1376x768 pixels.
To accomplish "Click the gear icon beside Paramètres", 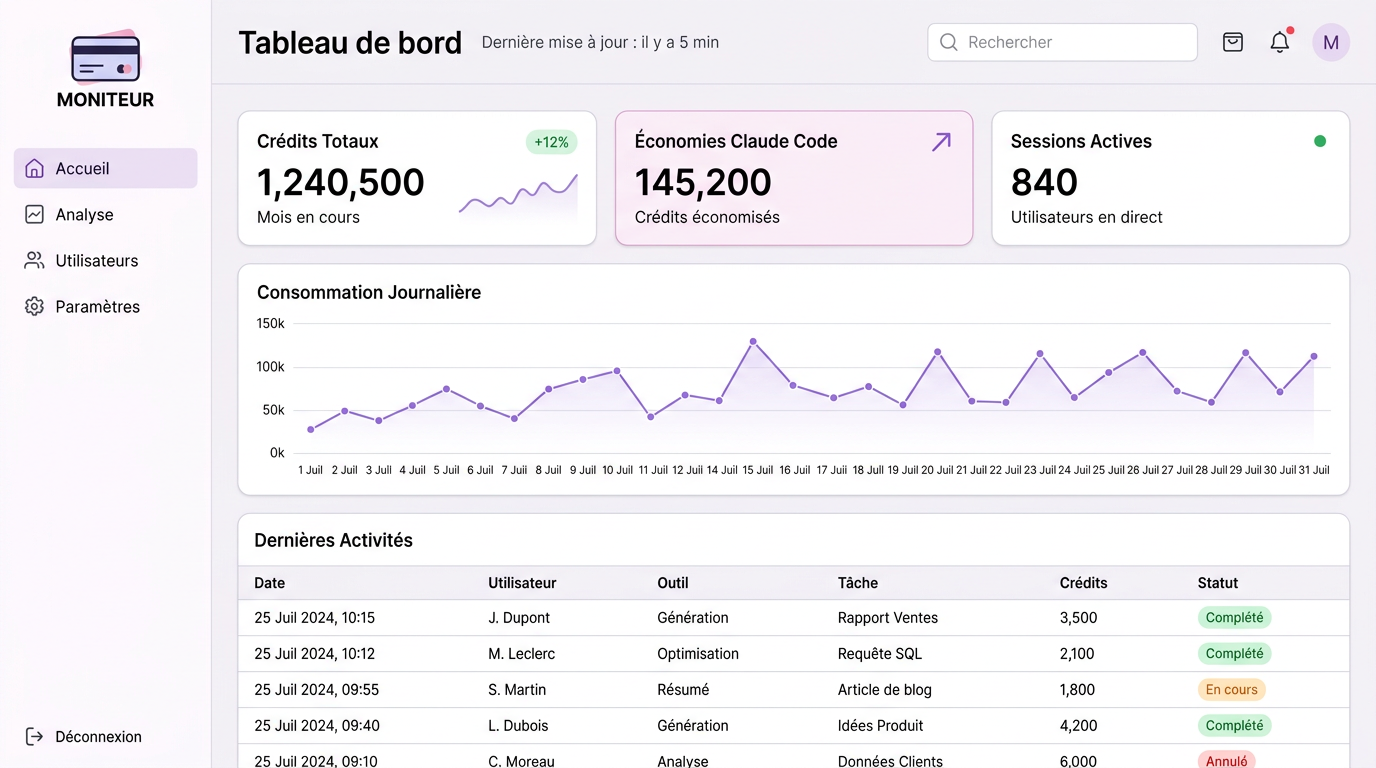I will [x=34, y=306].
